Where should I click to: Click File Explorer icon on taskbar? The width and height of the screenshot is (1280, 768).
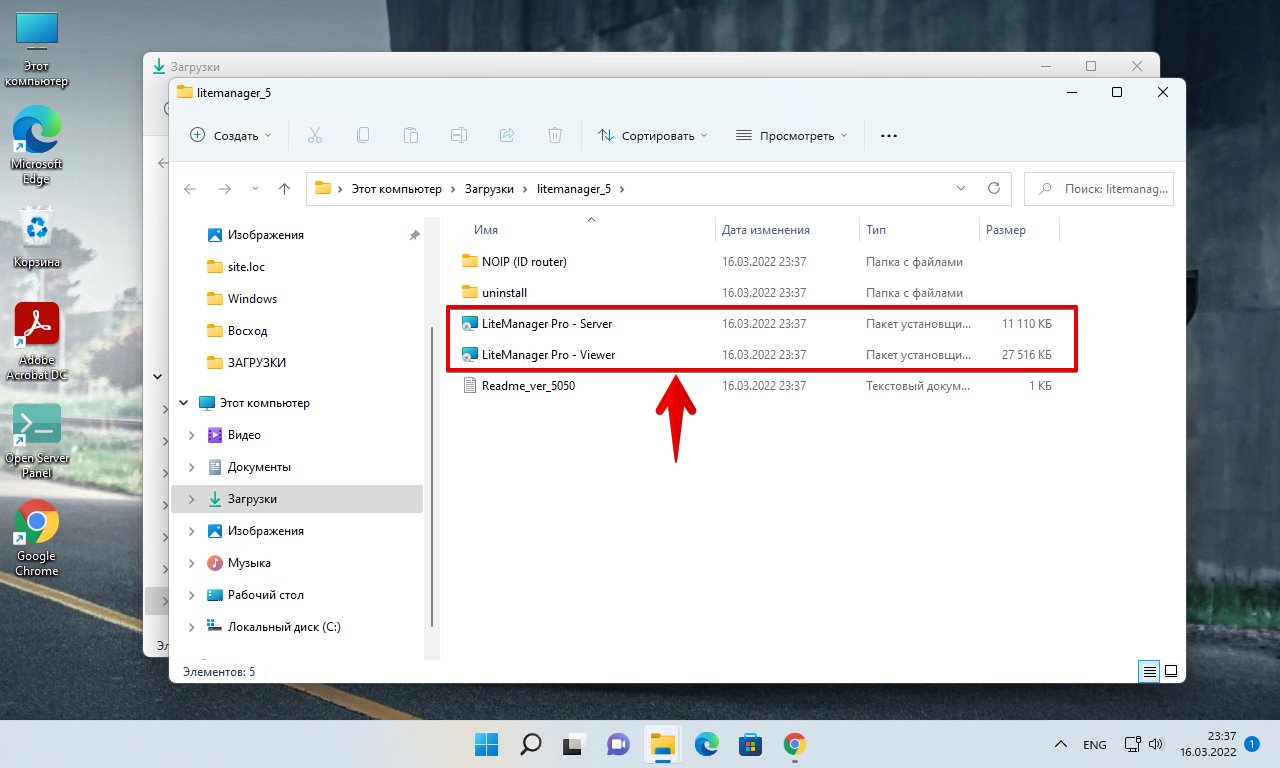tap(662, 744)
